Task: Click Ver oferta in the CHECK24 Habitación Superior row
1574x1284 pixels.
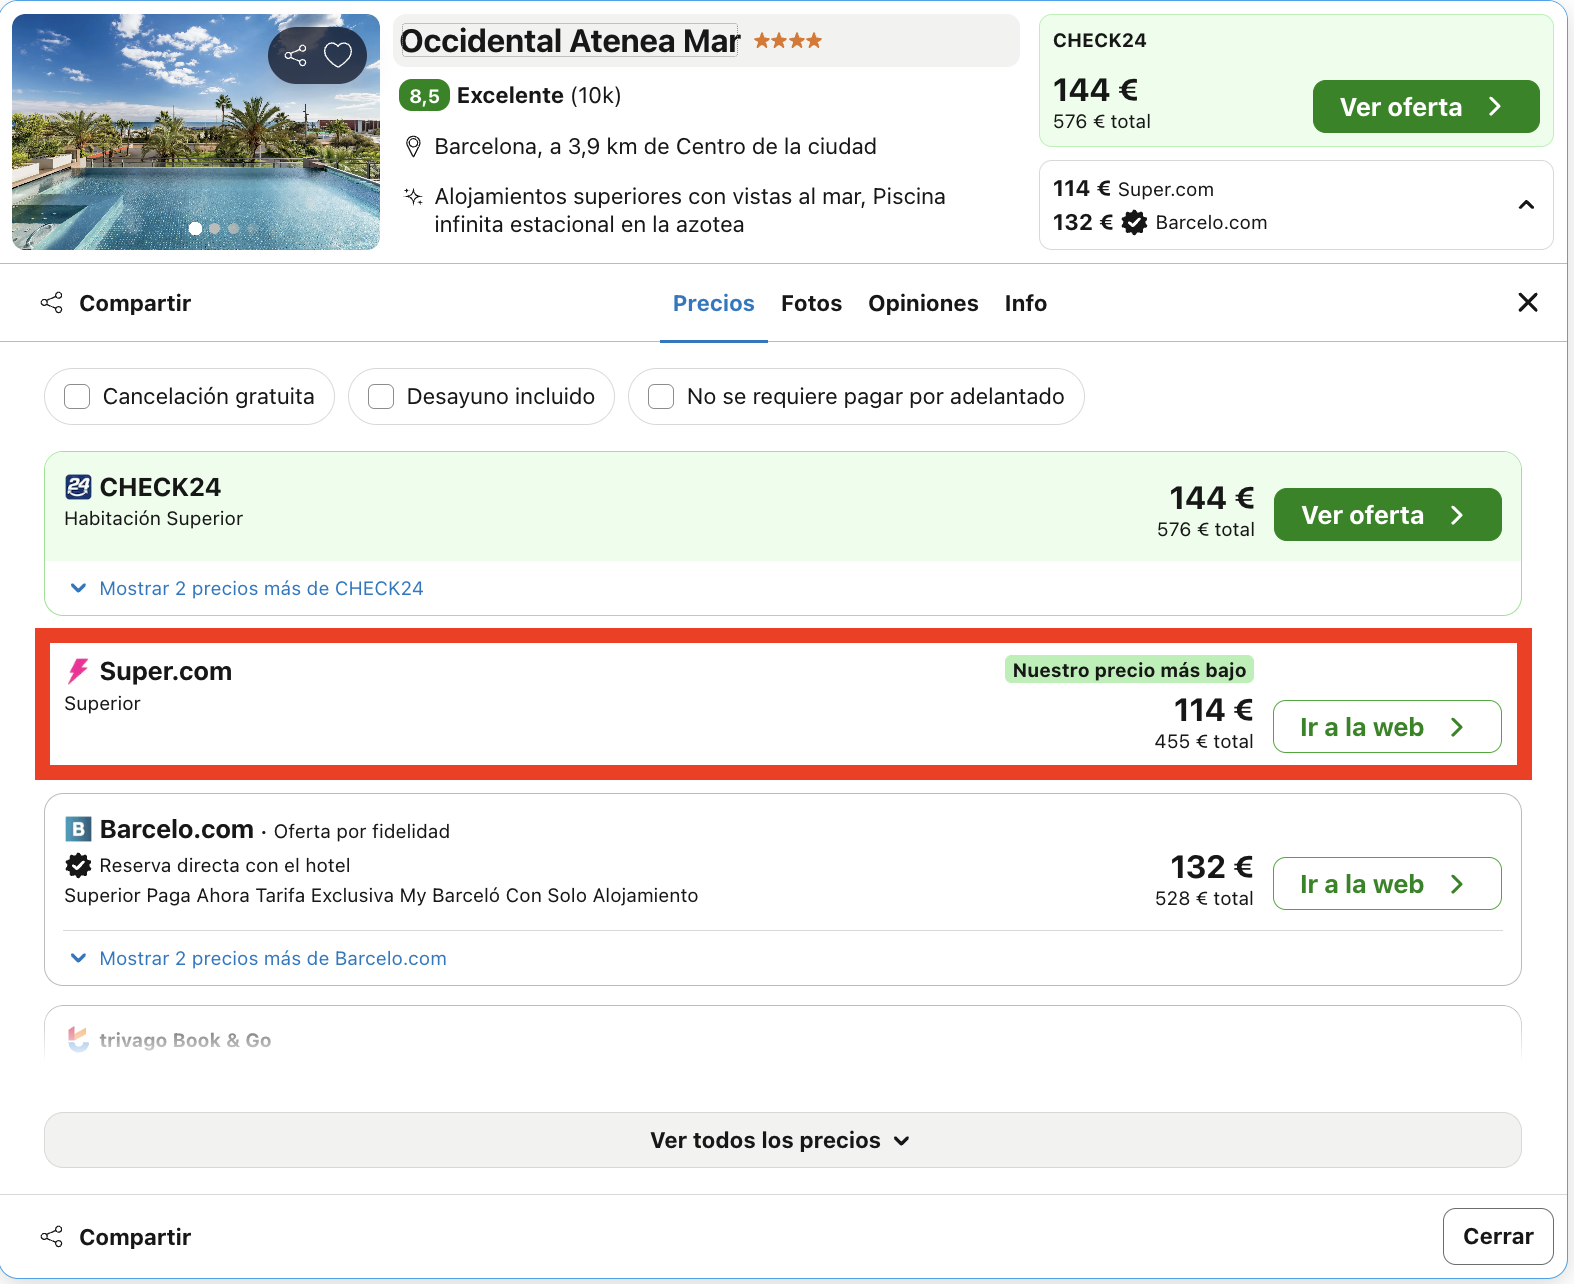Action: 1387,515
